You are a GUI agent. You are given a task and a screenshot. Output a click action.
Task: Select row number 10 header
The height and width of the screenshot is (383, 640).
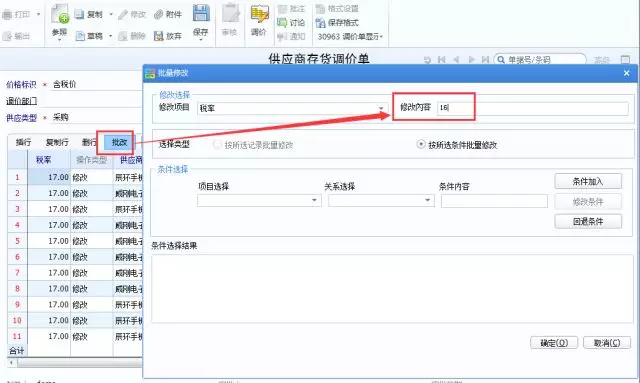(x=17, y=321)
